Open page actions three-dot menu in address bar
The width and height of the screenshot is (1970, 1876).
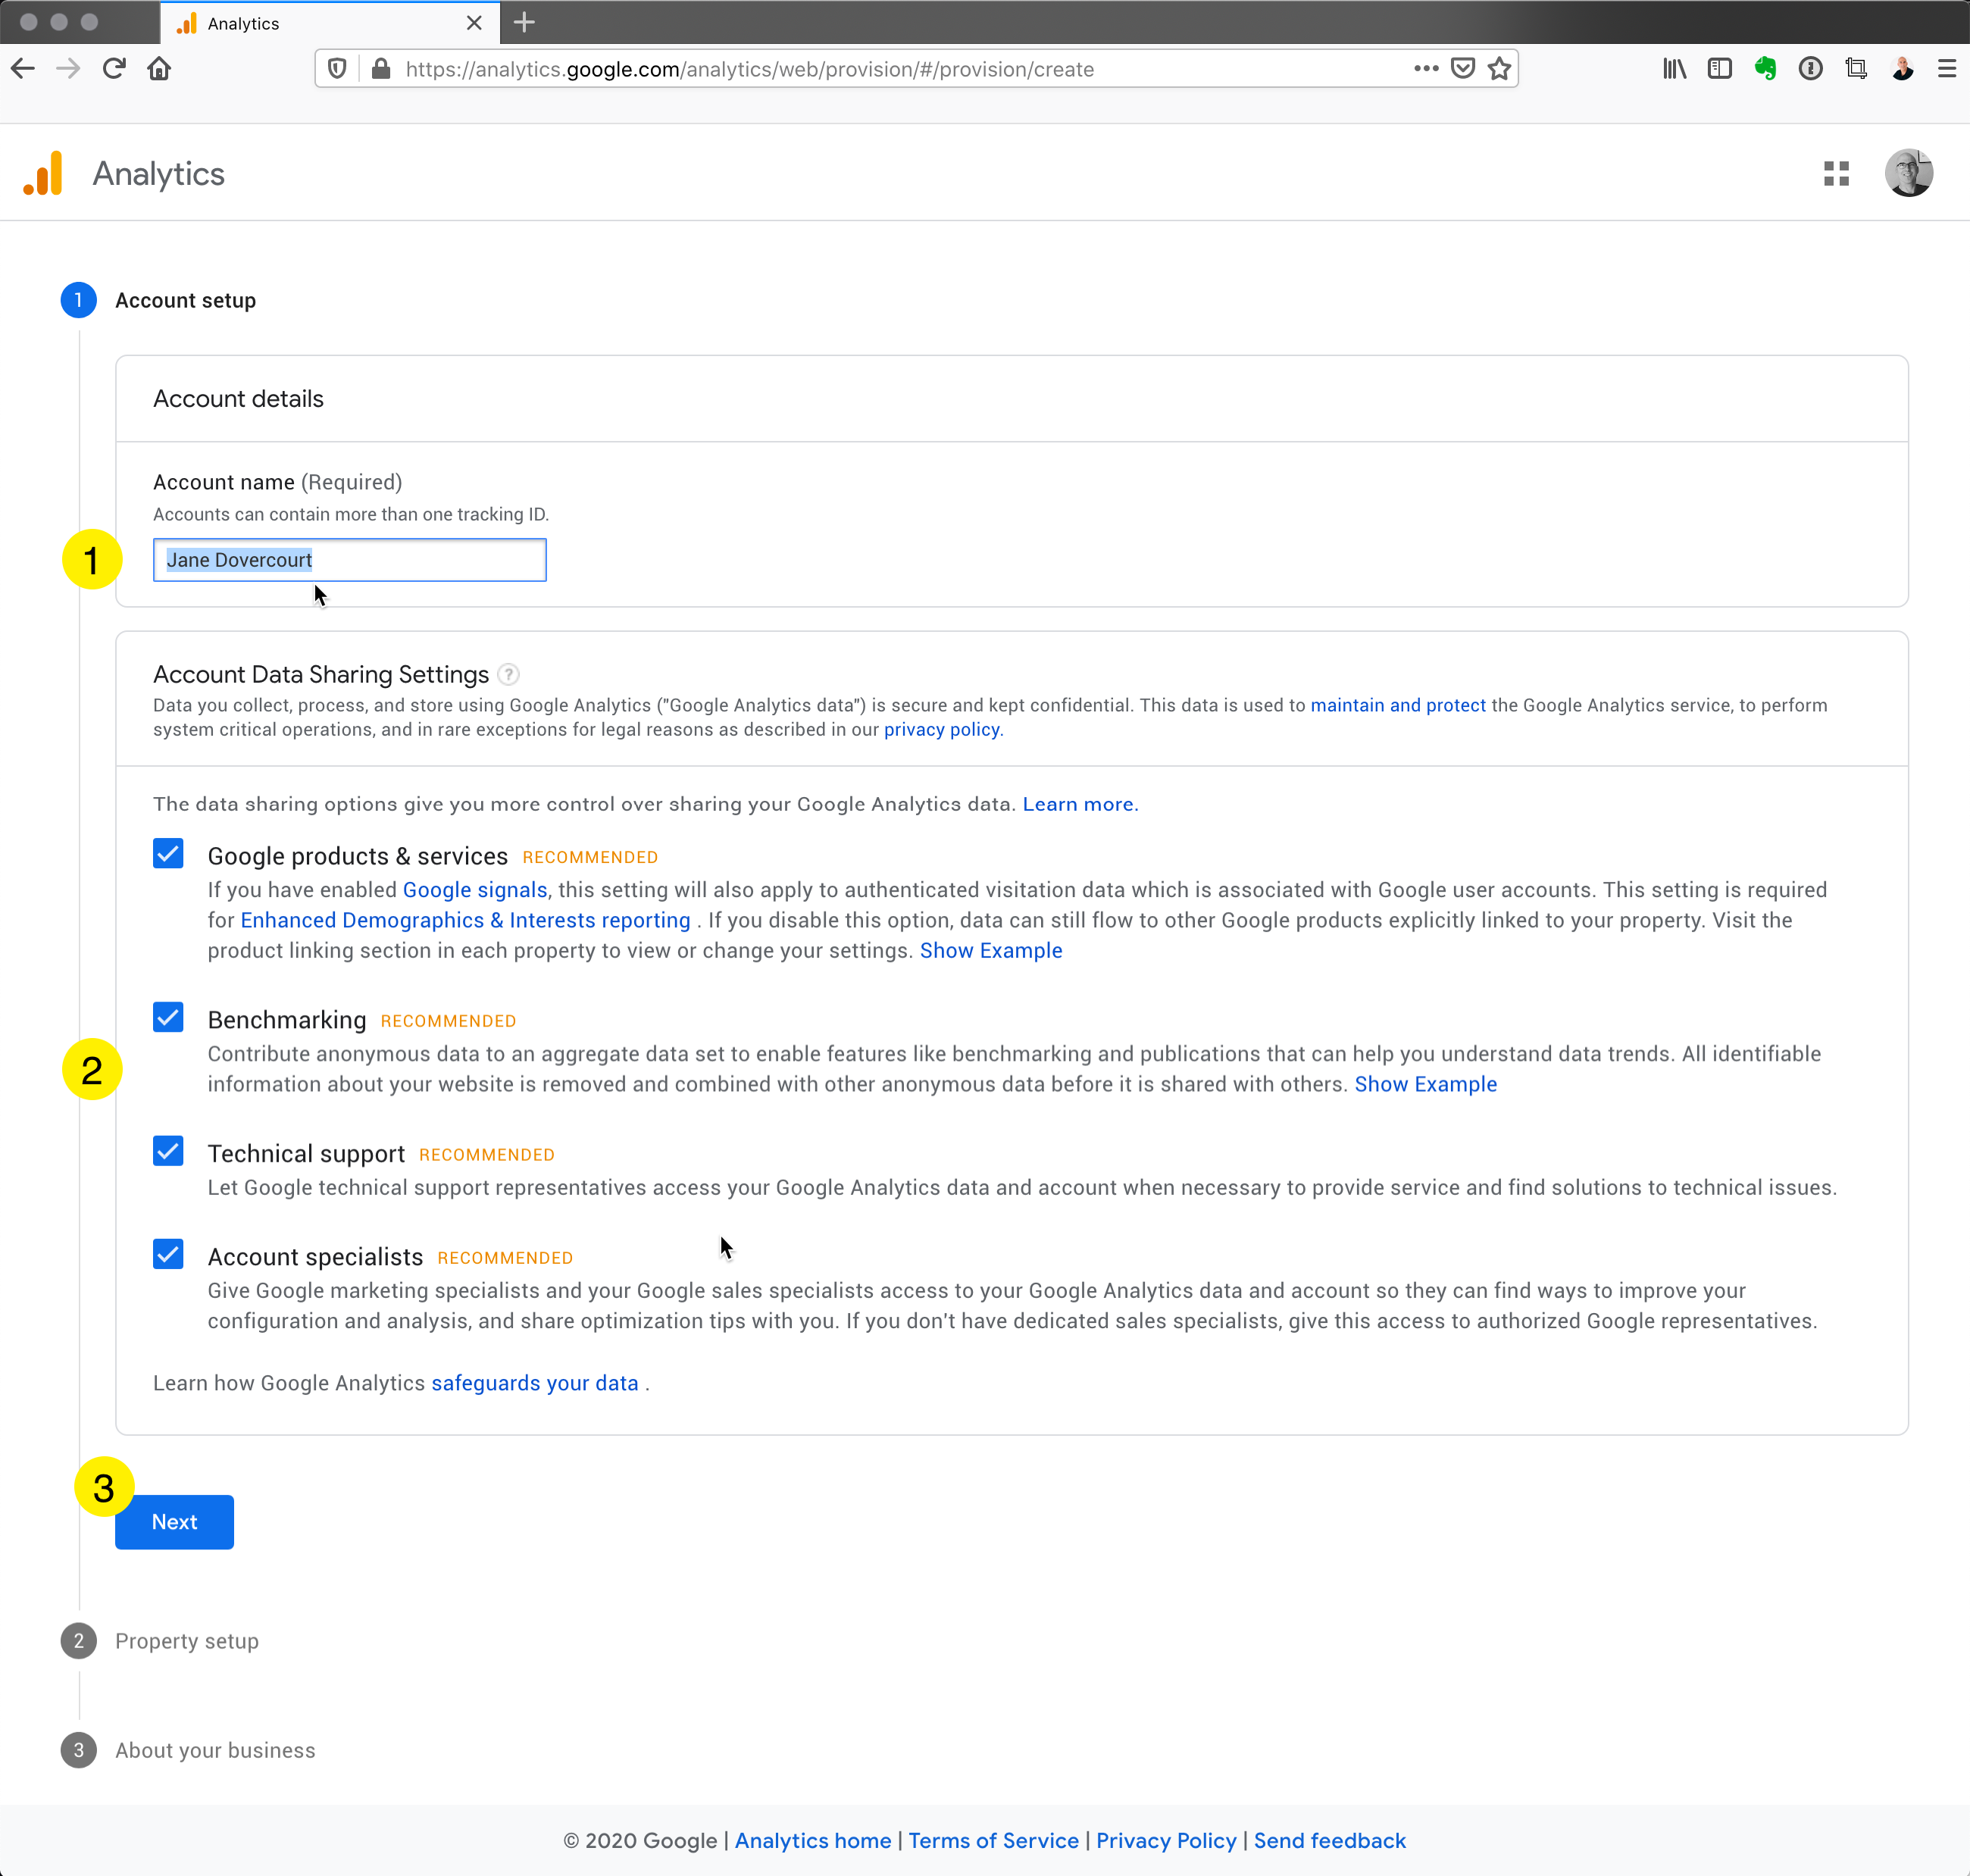1426,69
